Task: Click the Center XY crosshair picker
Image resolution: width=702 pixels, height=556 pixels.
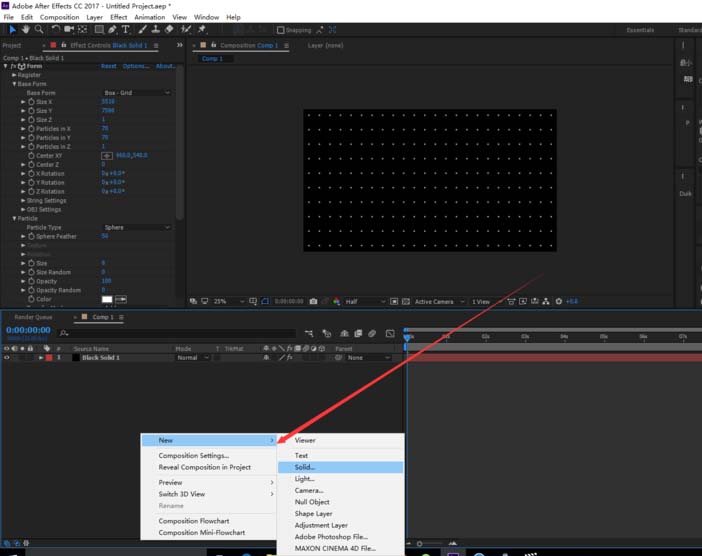Action: pyautogui.click(x=107, y=156)
